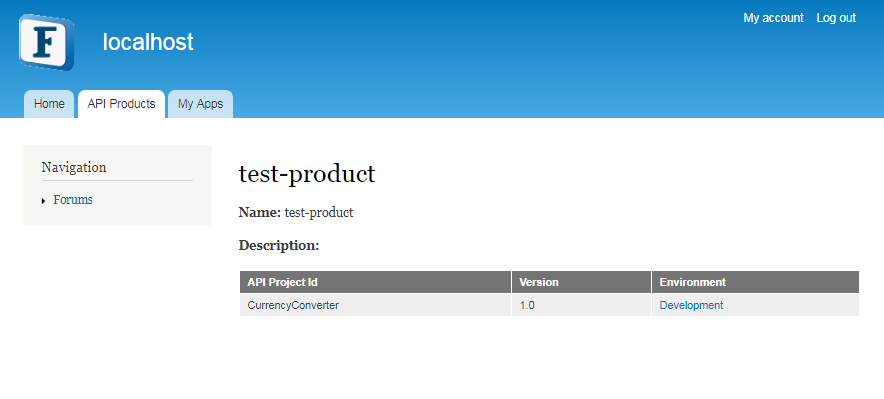Open the My Apps tab
The width and height of the screenshot is (884, 399).
(x=200, y=104)
